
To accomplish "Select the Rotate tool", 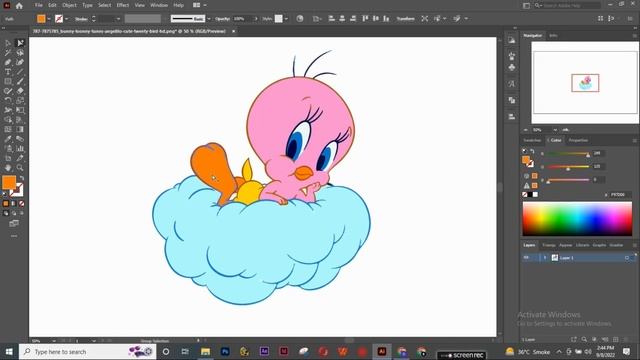I will click(8, 100).
